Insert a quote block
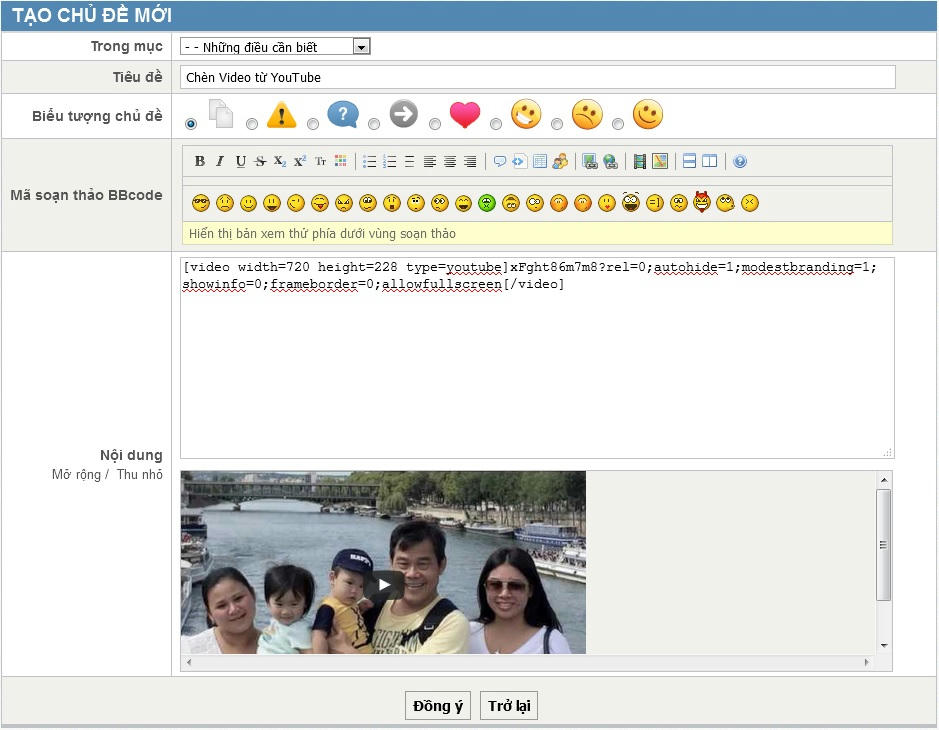Viewport: 939px width, 730px height. [499, 161]
